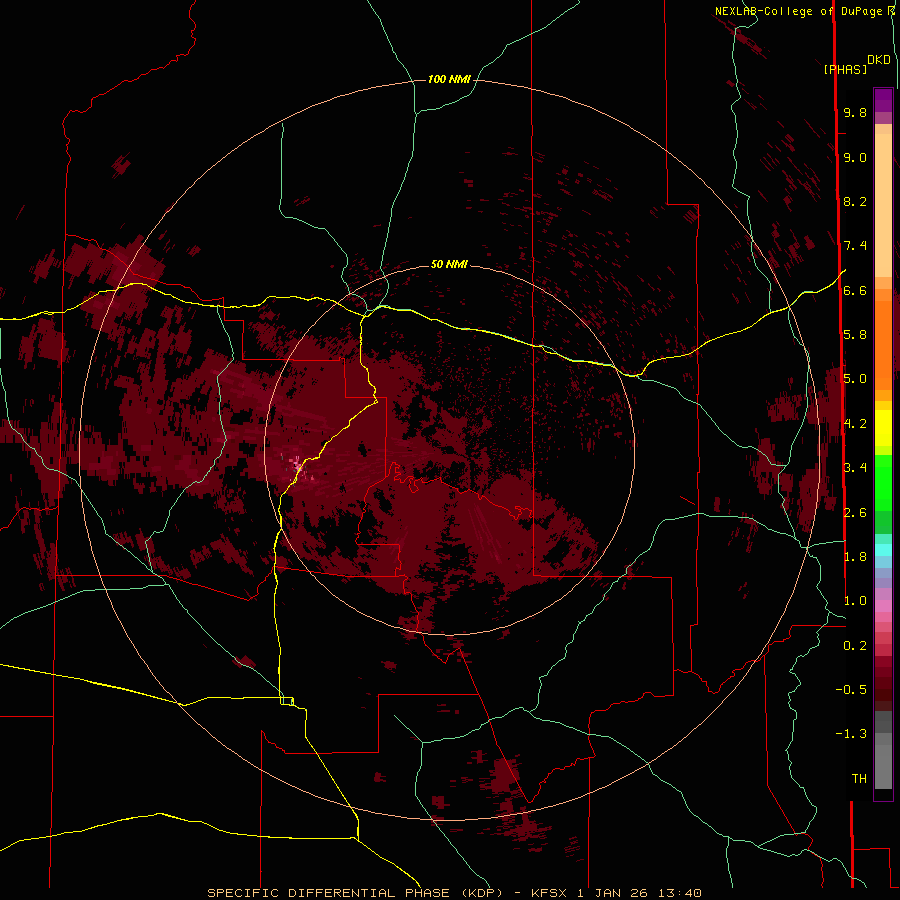Click the 4.2 value on the legend

(x=855, y=424)
